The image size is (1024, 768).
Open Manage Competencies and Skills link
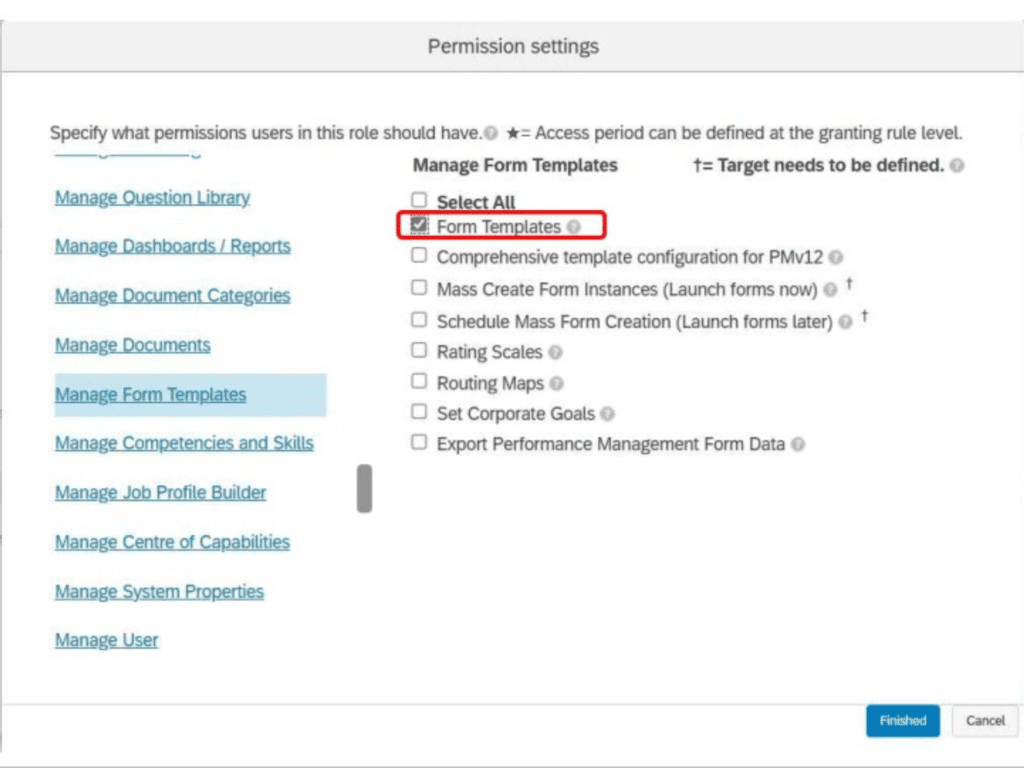[184, 443]
